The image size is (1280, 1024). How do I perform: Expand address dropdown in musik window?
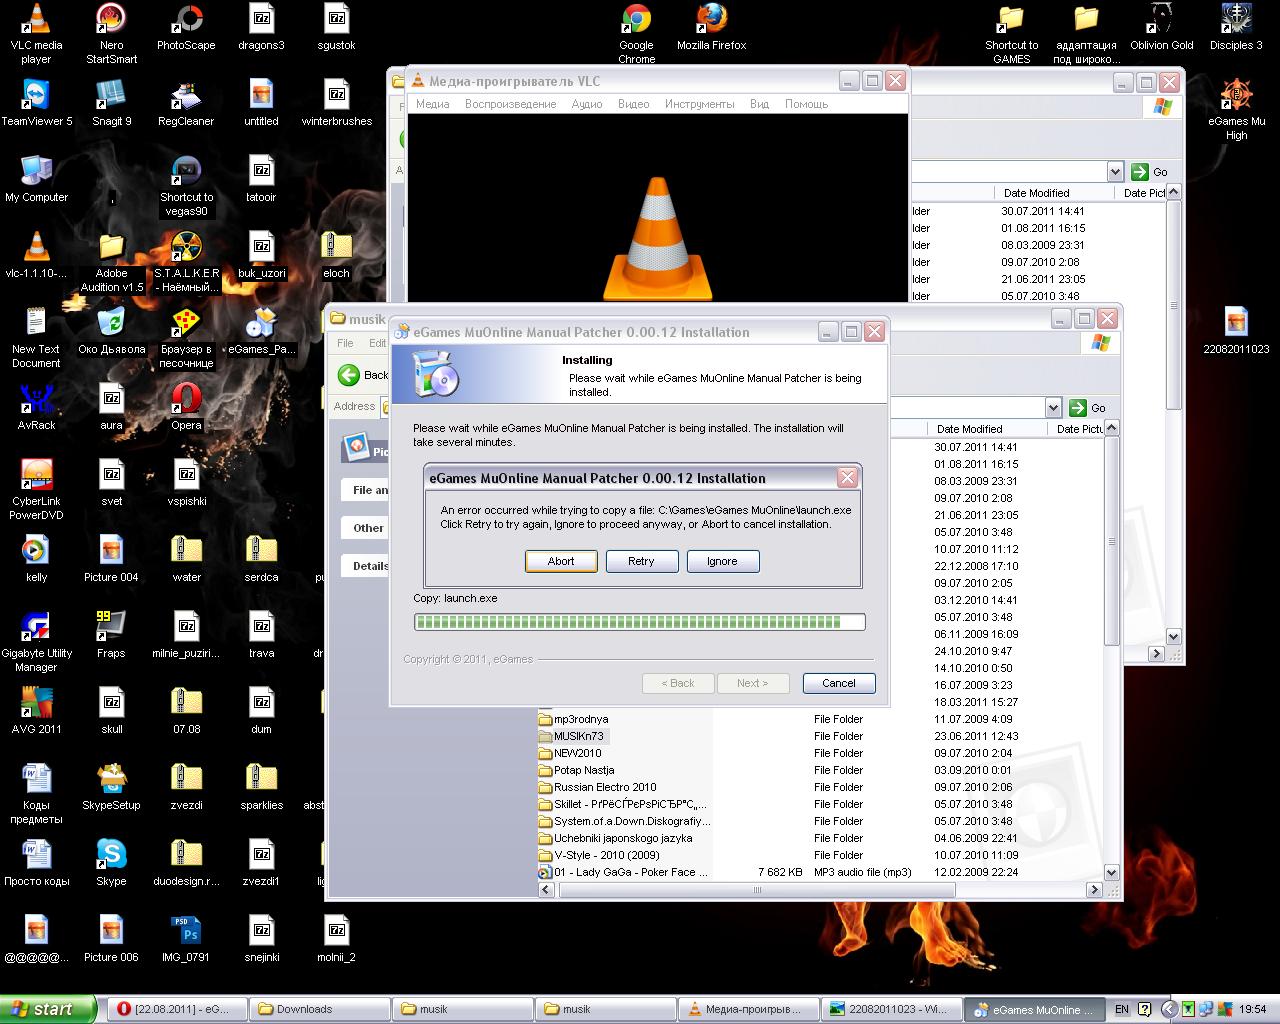tap(1053, 407)
